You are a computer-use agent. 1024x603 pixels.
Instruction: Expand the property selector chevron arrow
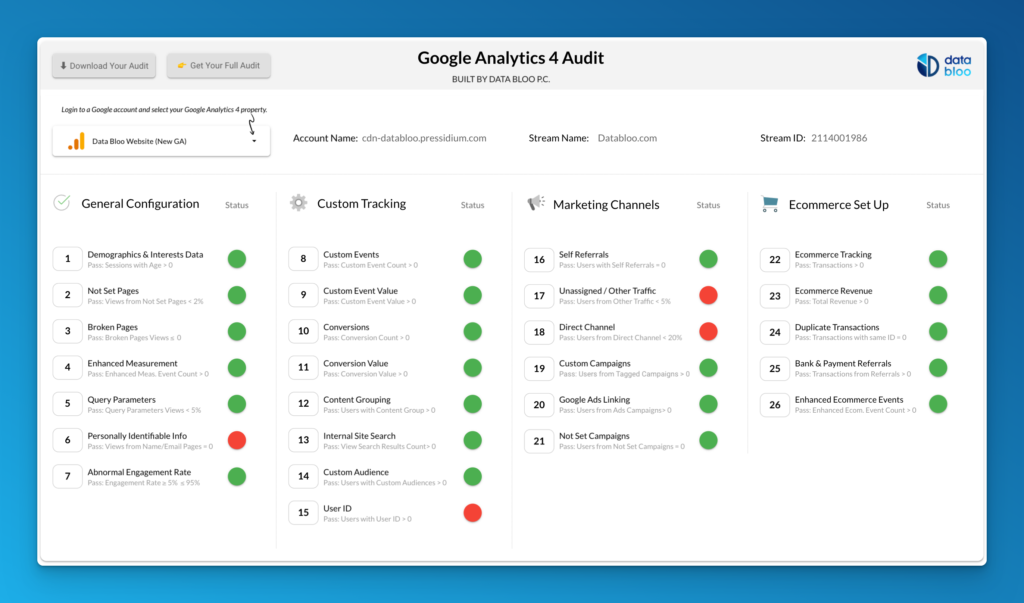click(255, 141)
